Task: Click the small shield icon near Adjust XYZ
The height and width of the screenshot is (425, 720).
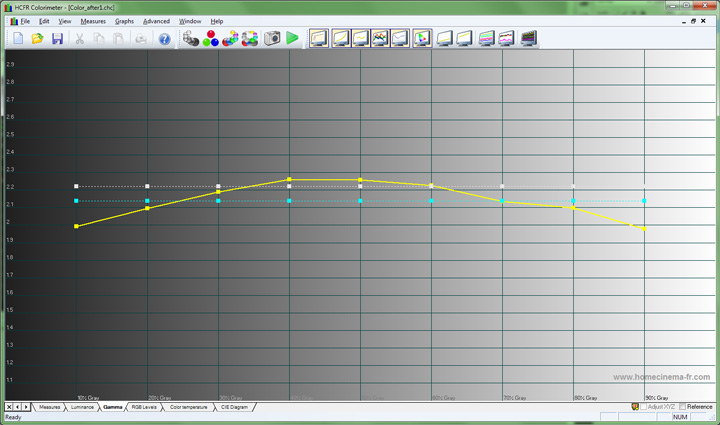Action: [x=635, y=407]
